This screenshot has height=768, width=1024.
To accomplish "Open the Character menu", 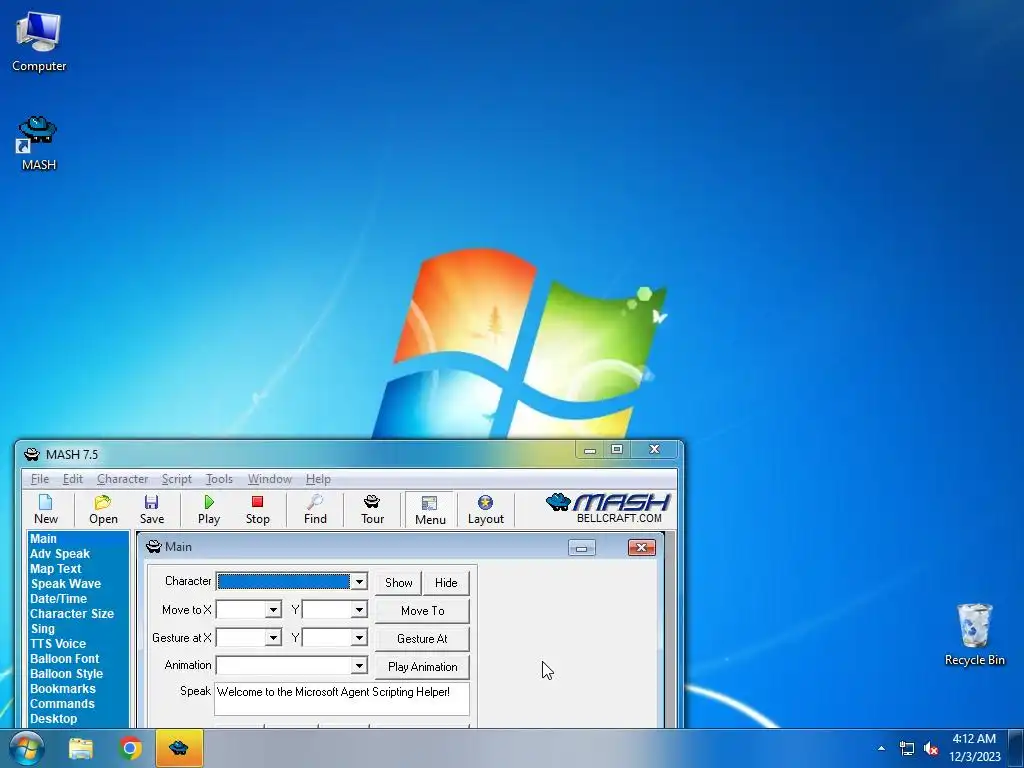I will 122,479.
